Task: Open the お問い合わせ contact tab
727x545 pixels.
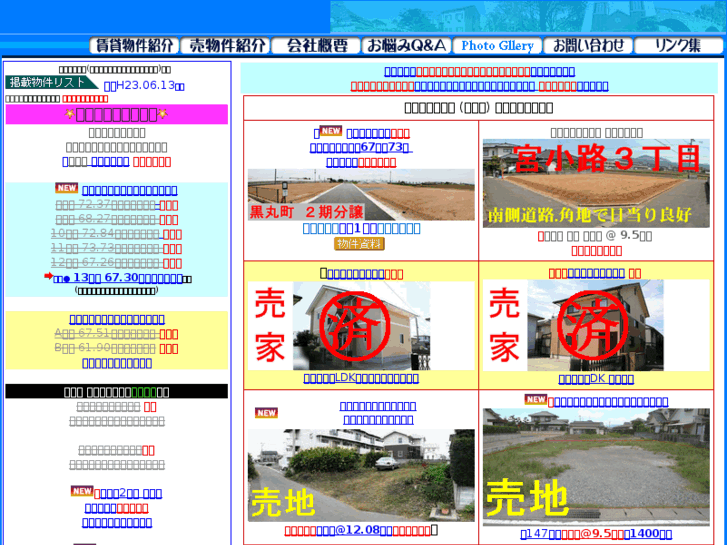Action: pyautogui.click(x=588, y=45)
